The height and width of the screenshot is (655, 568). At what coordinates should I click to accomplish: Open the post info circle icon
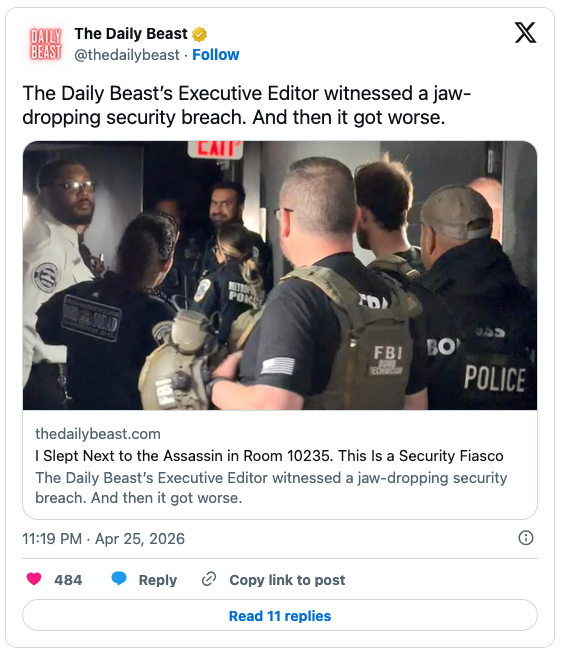point(525,538)
